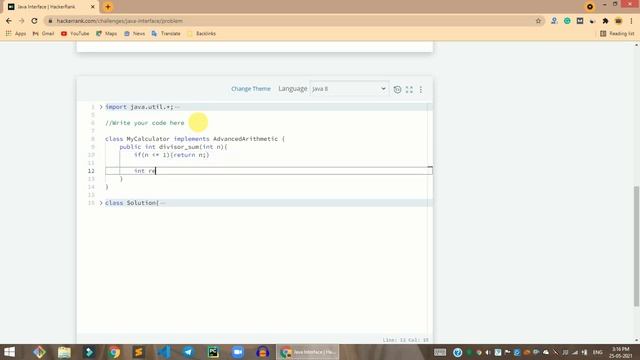This screenshot has height=360, width=640.
Task: Open new tab with plus button
Action: pyautogui.click(x=108, y=7)
